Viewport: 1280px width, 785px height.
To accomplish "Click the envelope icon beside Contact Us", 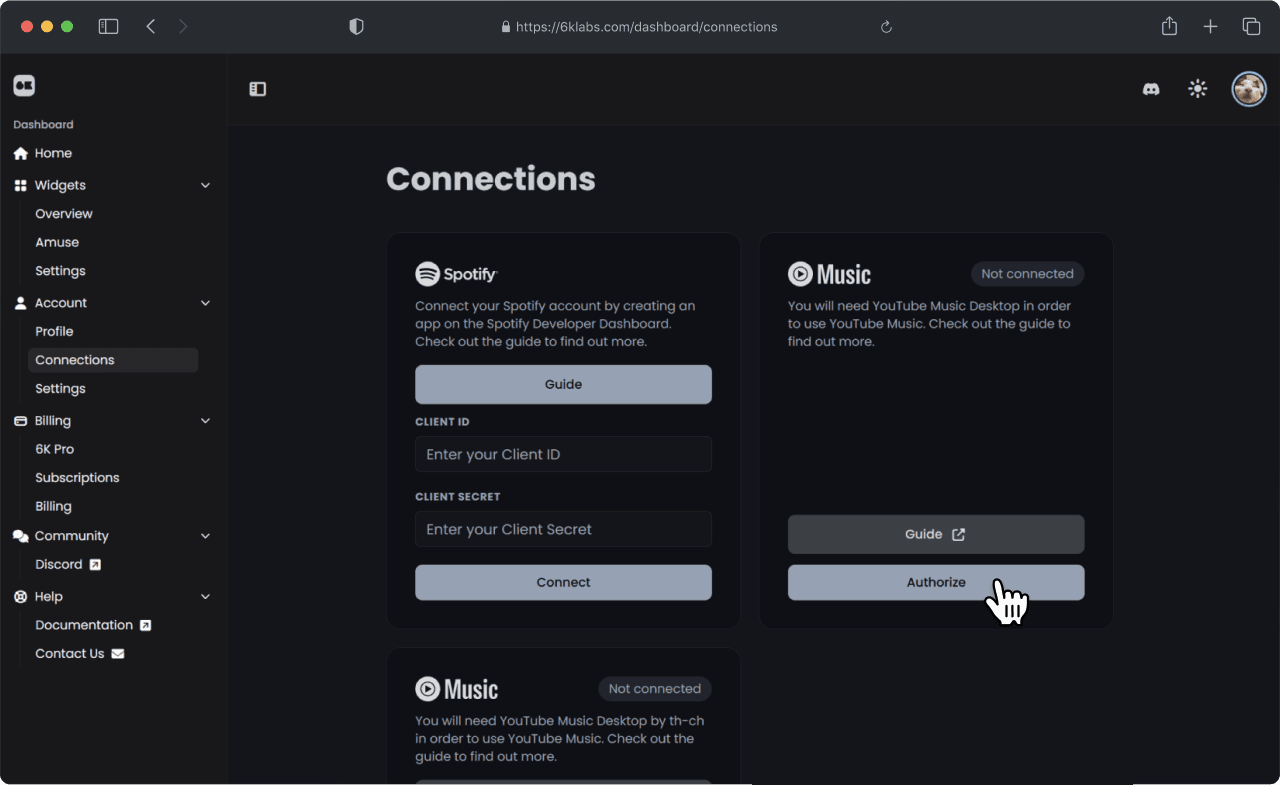I will tap(118, 654).
